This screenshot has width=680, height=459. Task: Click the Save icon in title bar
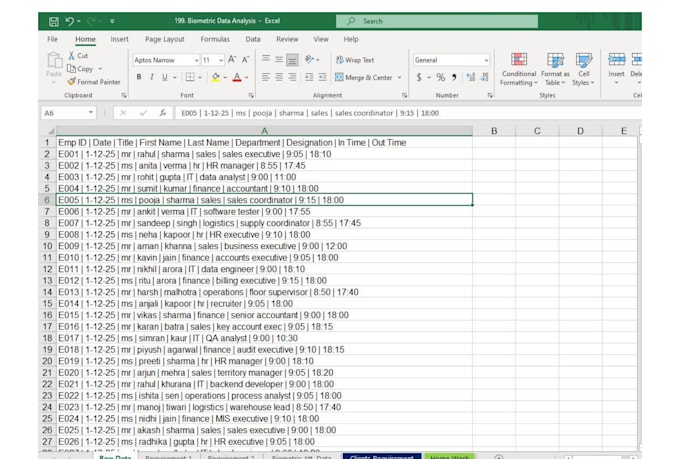coord(53,21)
